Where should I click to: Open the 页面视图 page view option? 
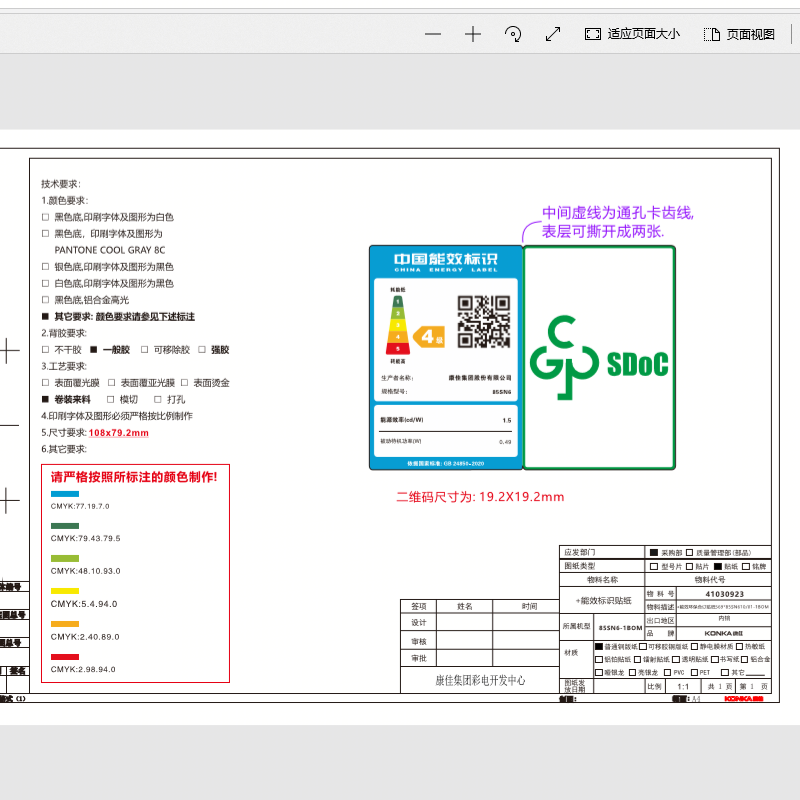[739, 34]
